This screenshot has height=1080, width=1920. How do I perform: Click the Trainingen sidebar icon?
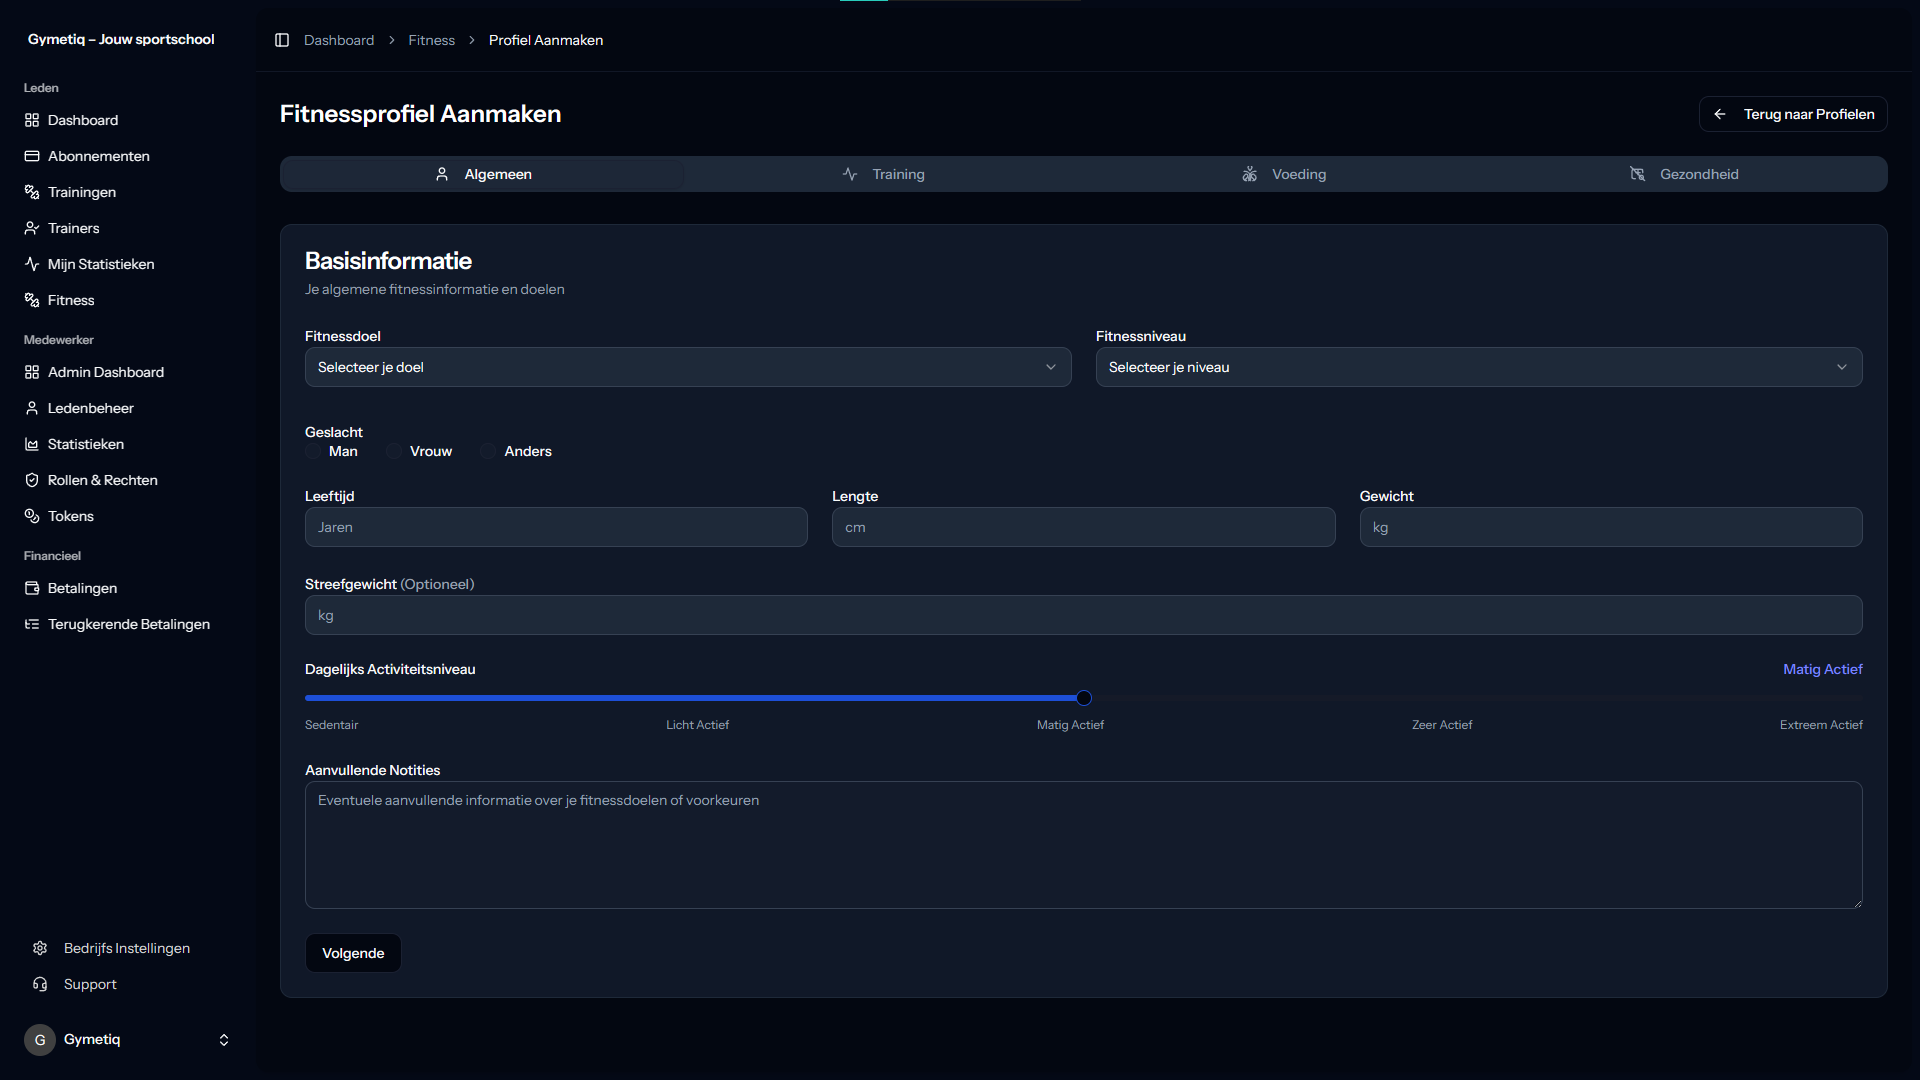32,192
